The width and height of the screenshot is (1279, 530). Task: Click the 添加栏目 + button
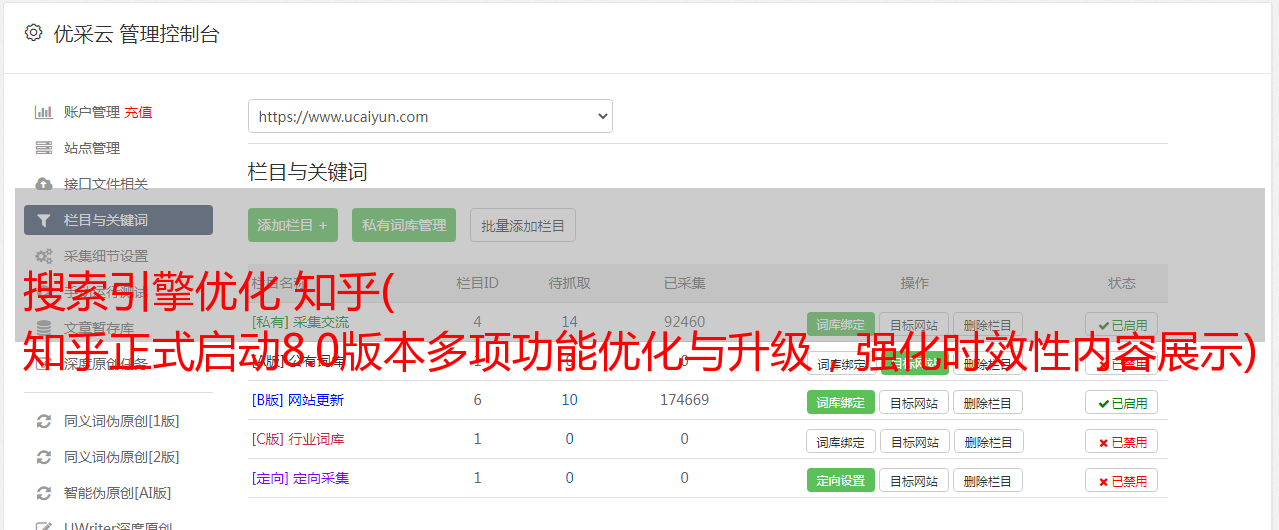(x=293, y=225)
